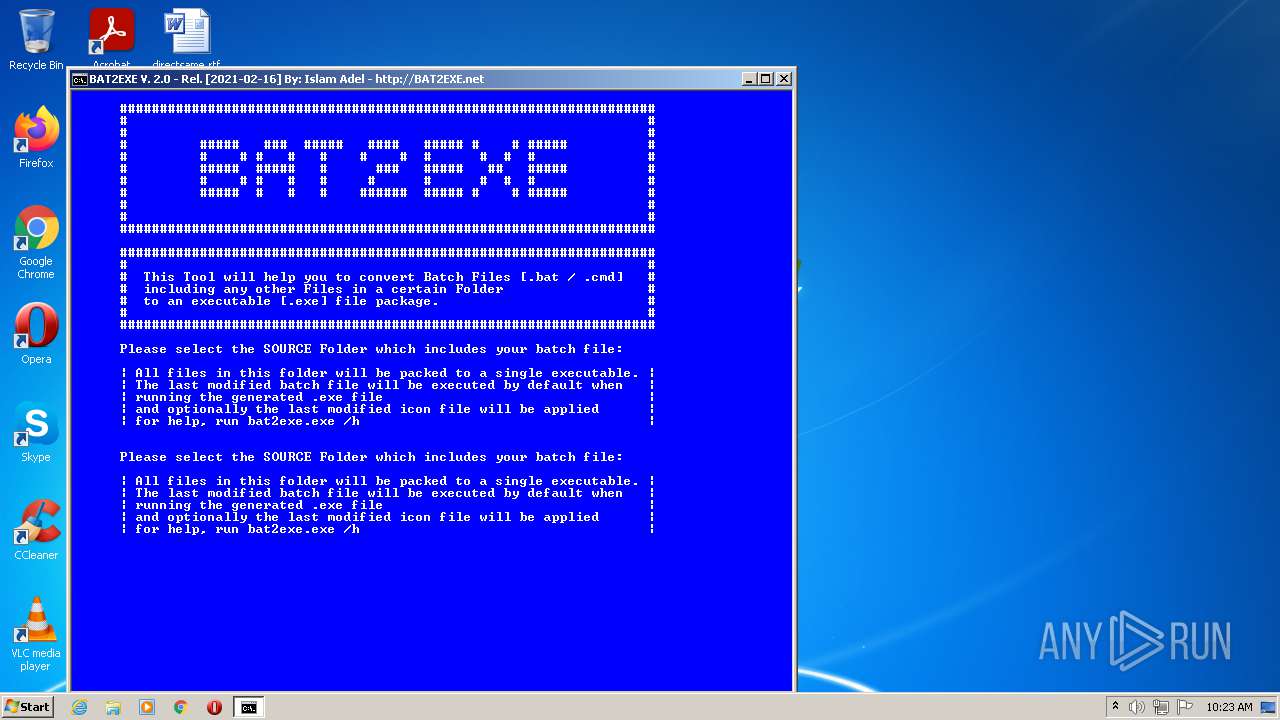The width and height of the screenshot is (1280, 720).
Task: Open the directcame.rtf Word document icon
Action: tap(187, 38)
